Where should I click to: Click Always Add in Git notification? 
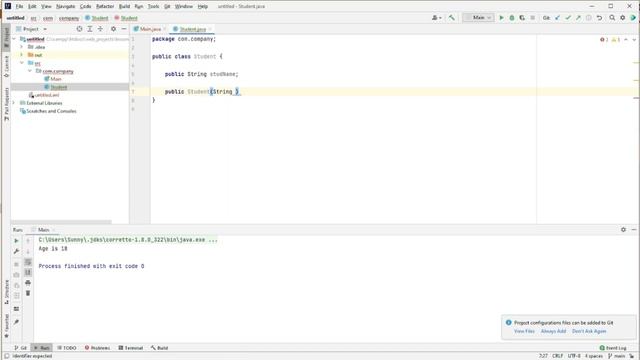point(553,331)
